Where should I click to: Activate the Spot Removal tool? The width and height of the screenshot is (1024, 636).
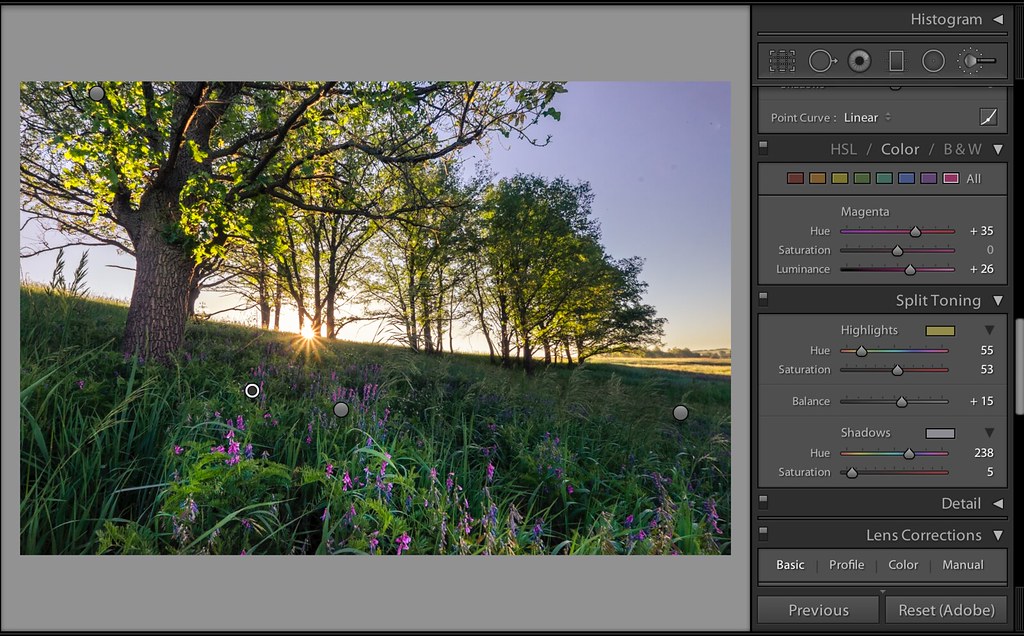coord(821,61)
